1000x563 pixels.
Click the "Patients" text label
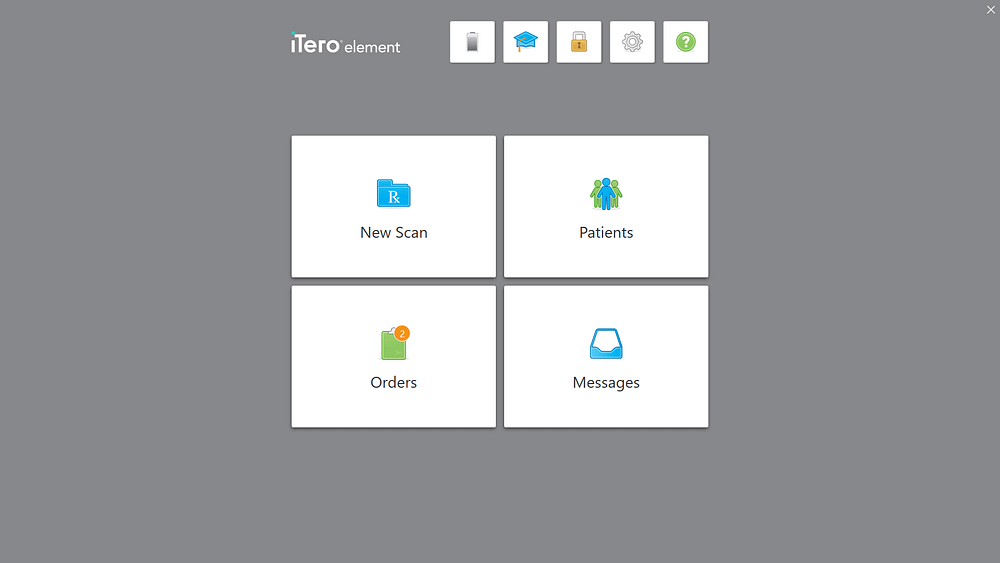pos(606,233)
